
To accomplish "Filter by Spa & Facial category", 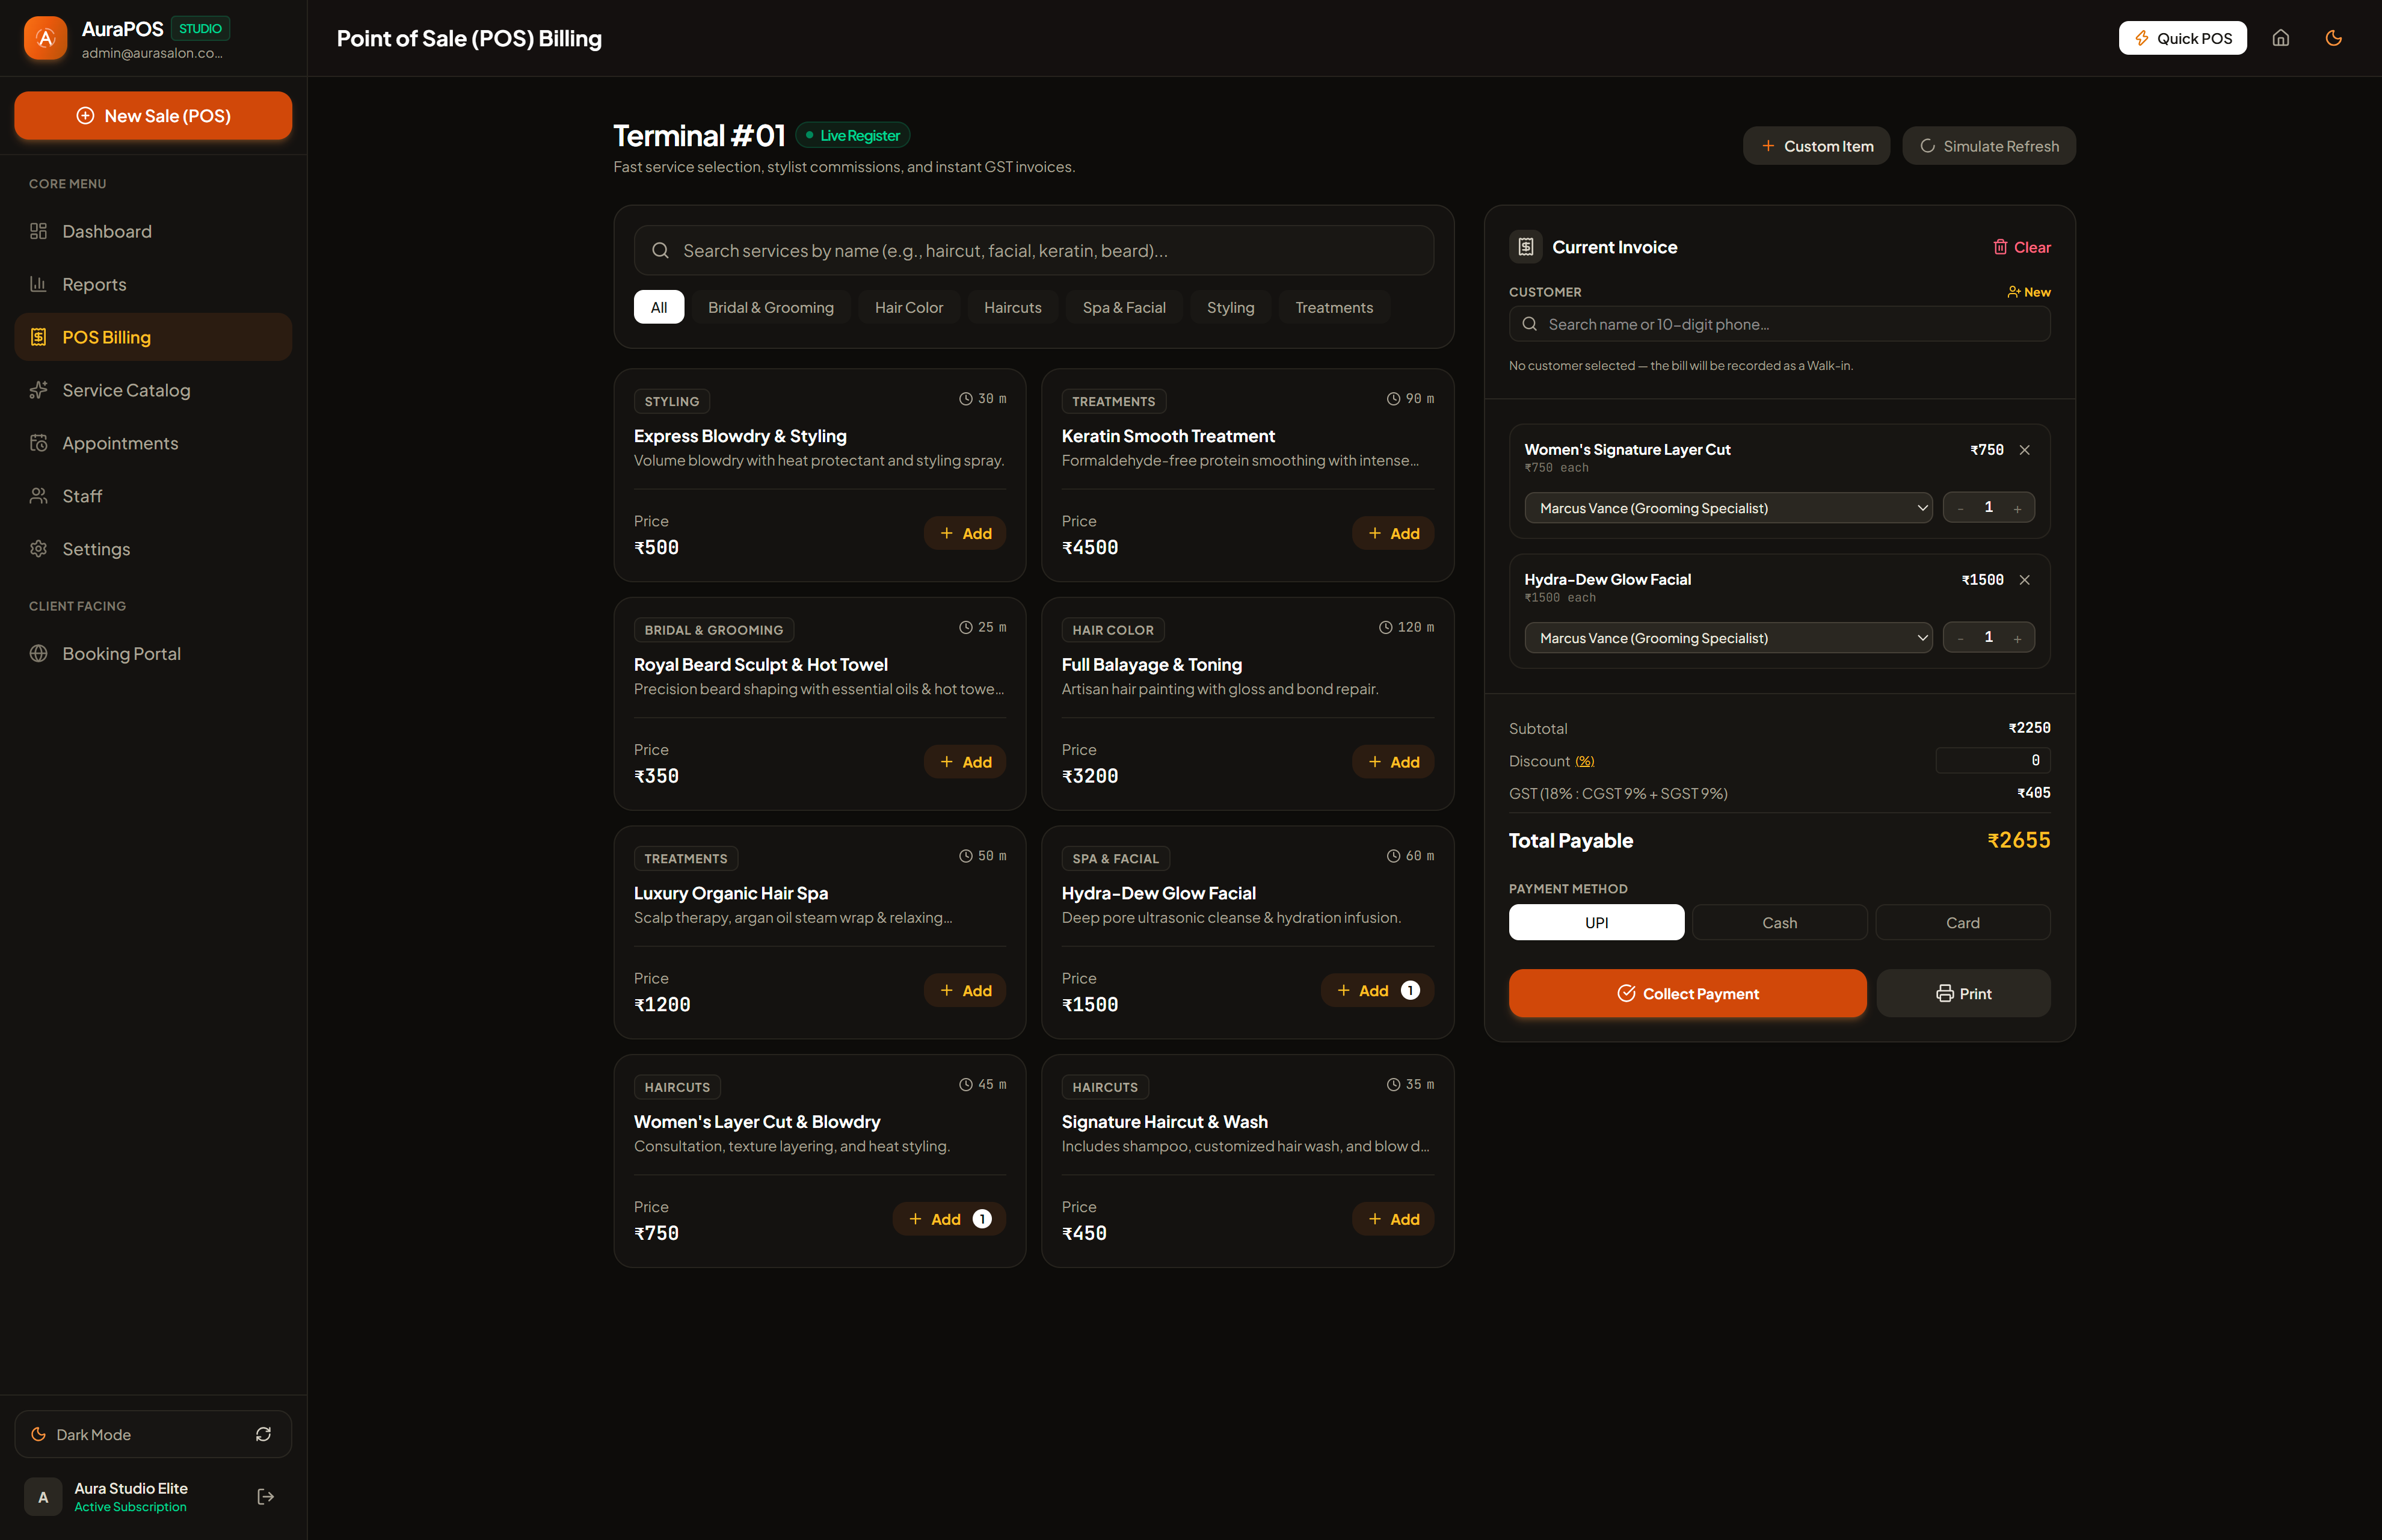I will 1124,307.
